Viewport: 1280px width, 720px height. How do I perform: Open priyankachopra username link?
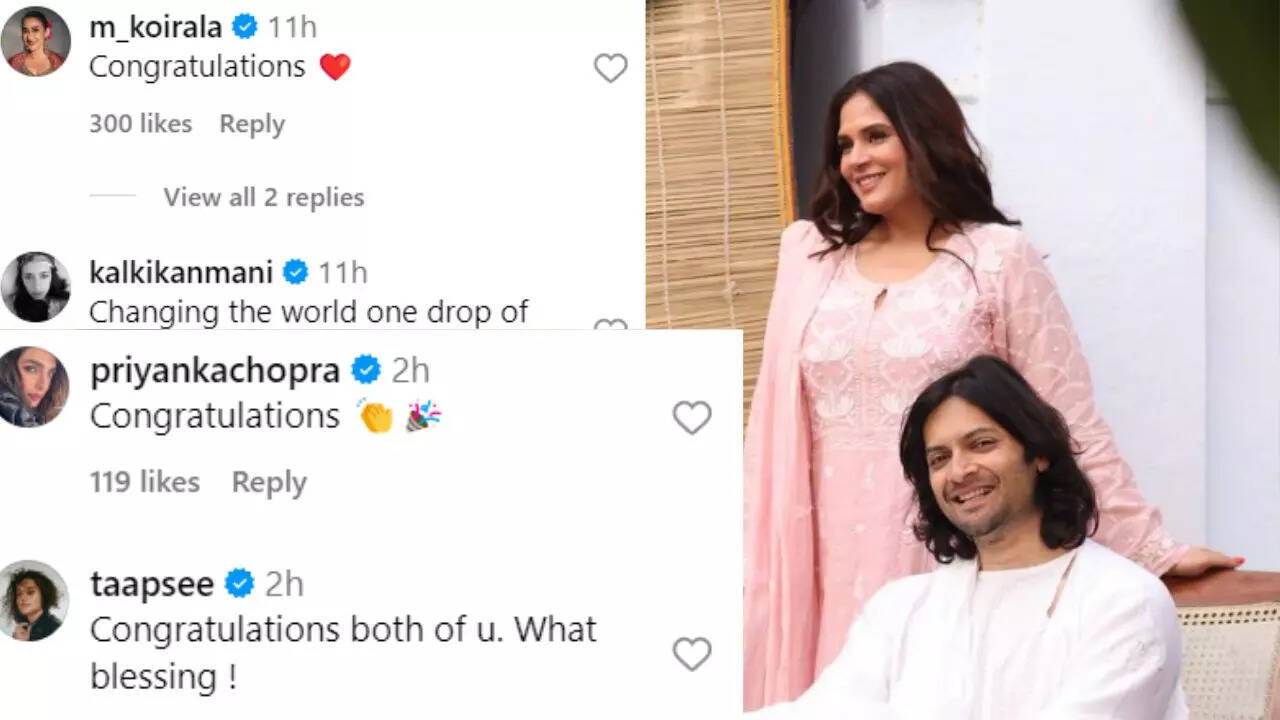[x=214, y=371]
